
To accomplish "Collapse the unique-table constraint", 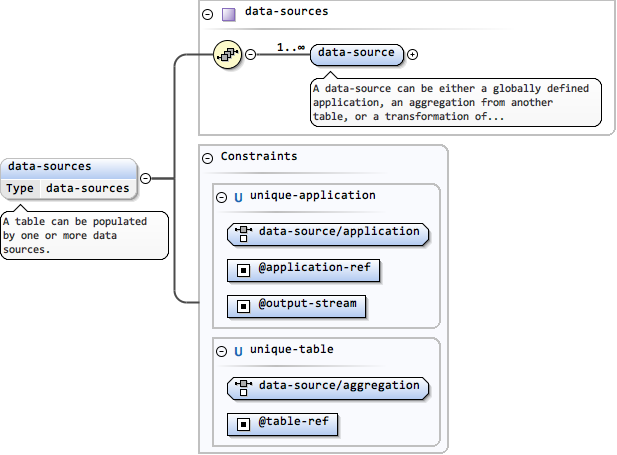I will point(222,351).
